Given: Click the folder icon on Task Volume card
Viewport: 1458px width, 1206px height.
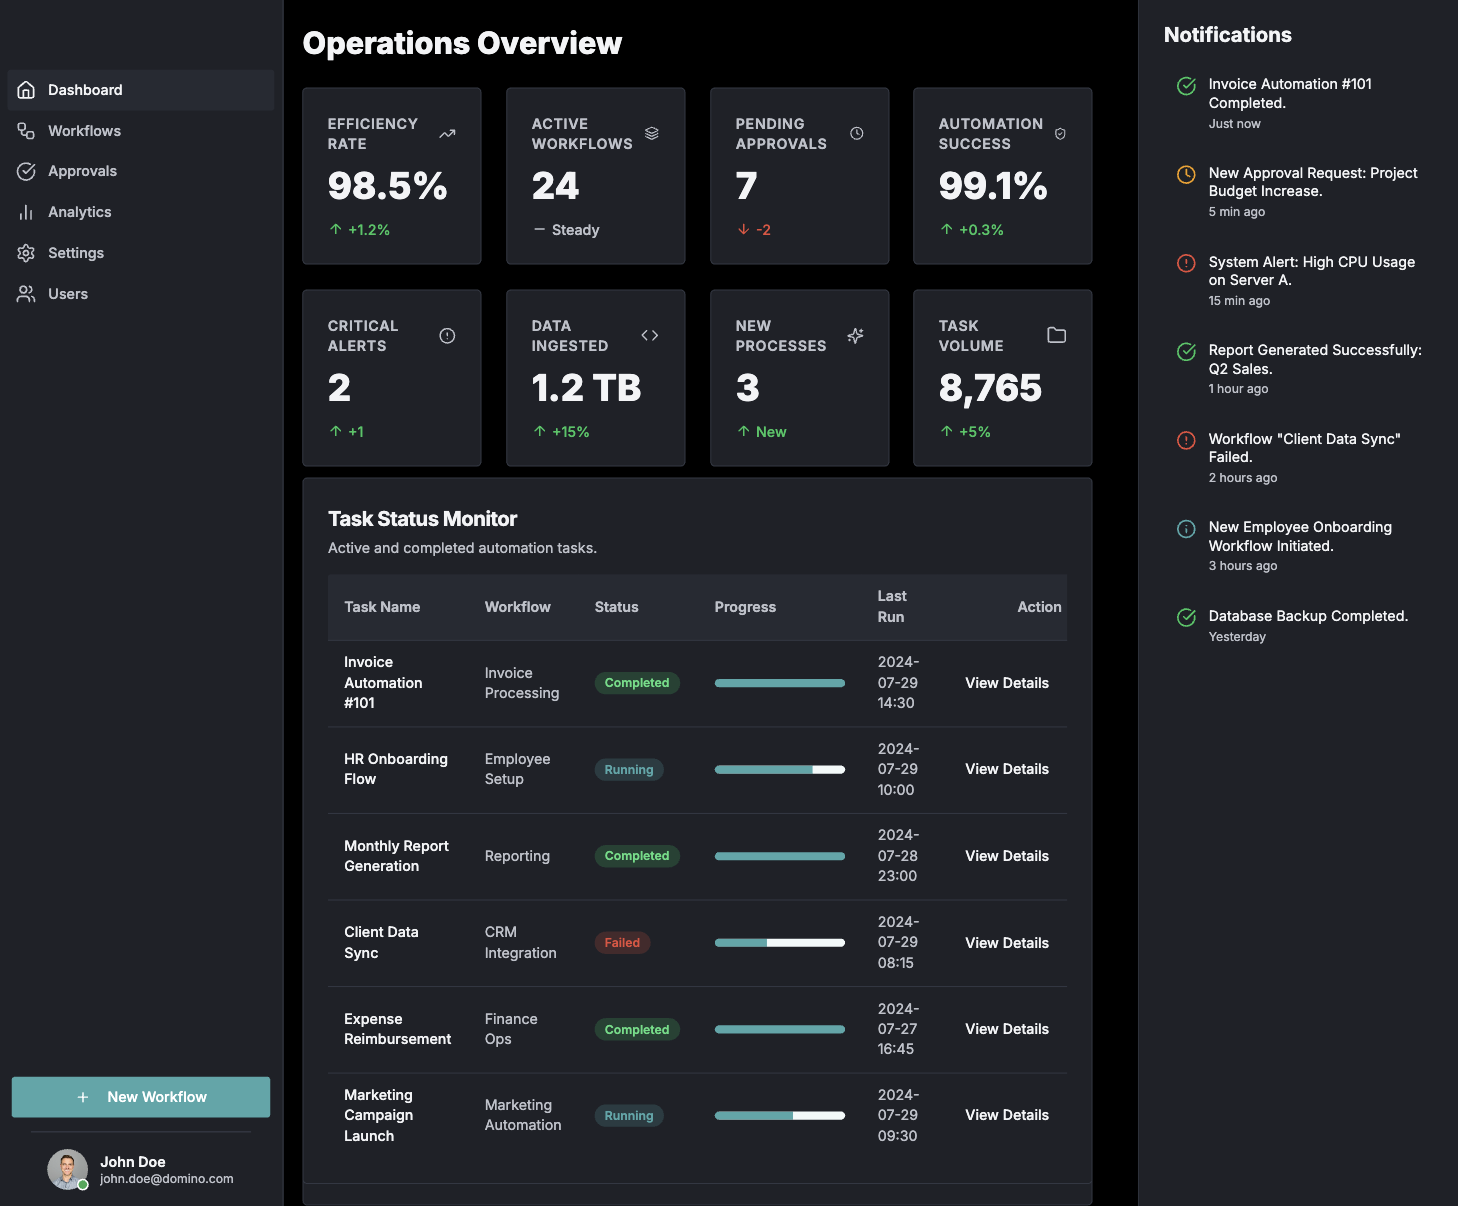Looking at the screenshot, I should (x=1056, y=335).
